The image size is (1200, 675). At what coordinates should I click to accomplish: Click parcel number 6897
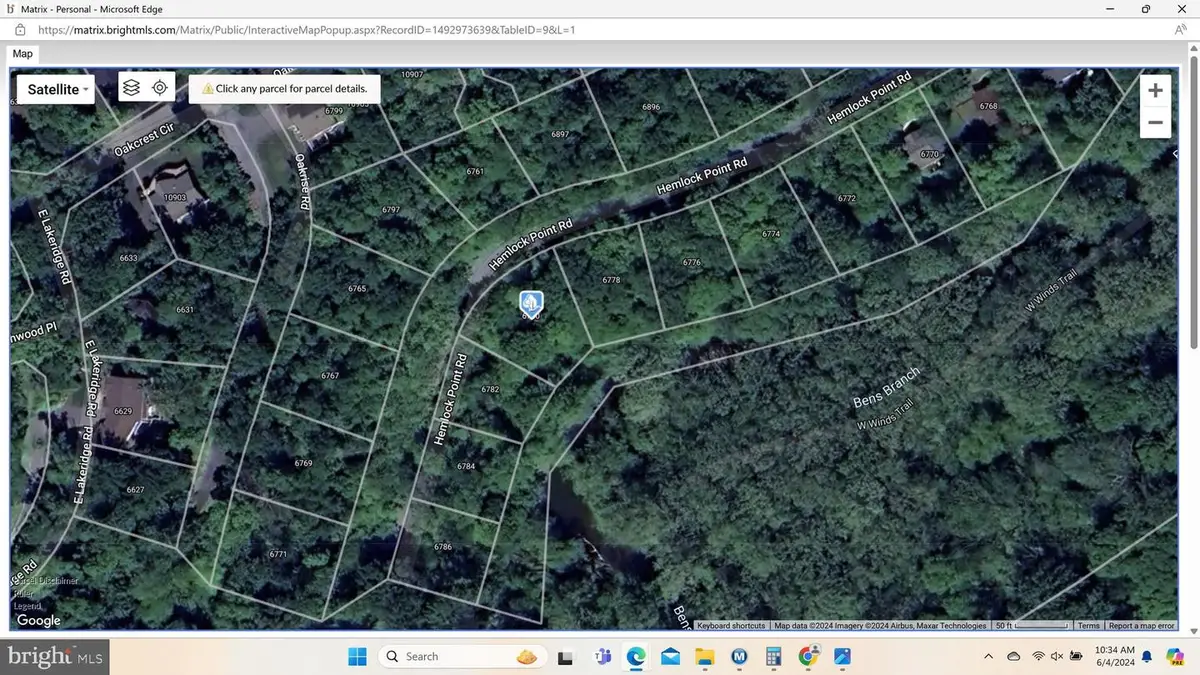pyautogui.click(x=560, y=135)
